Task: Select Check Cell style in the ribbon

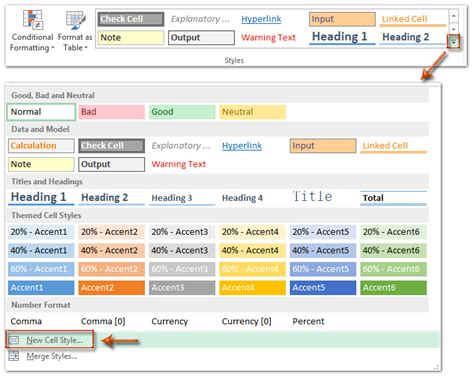Action: point(131,19)
